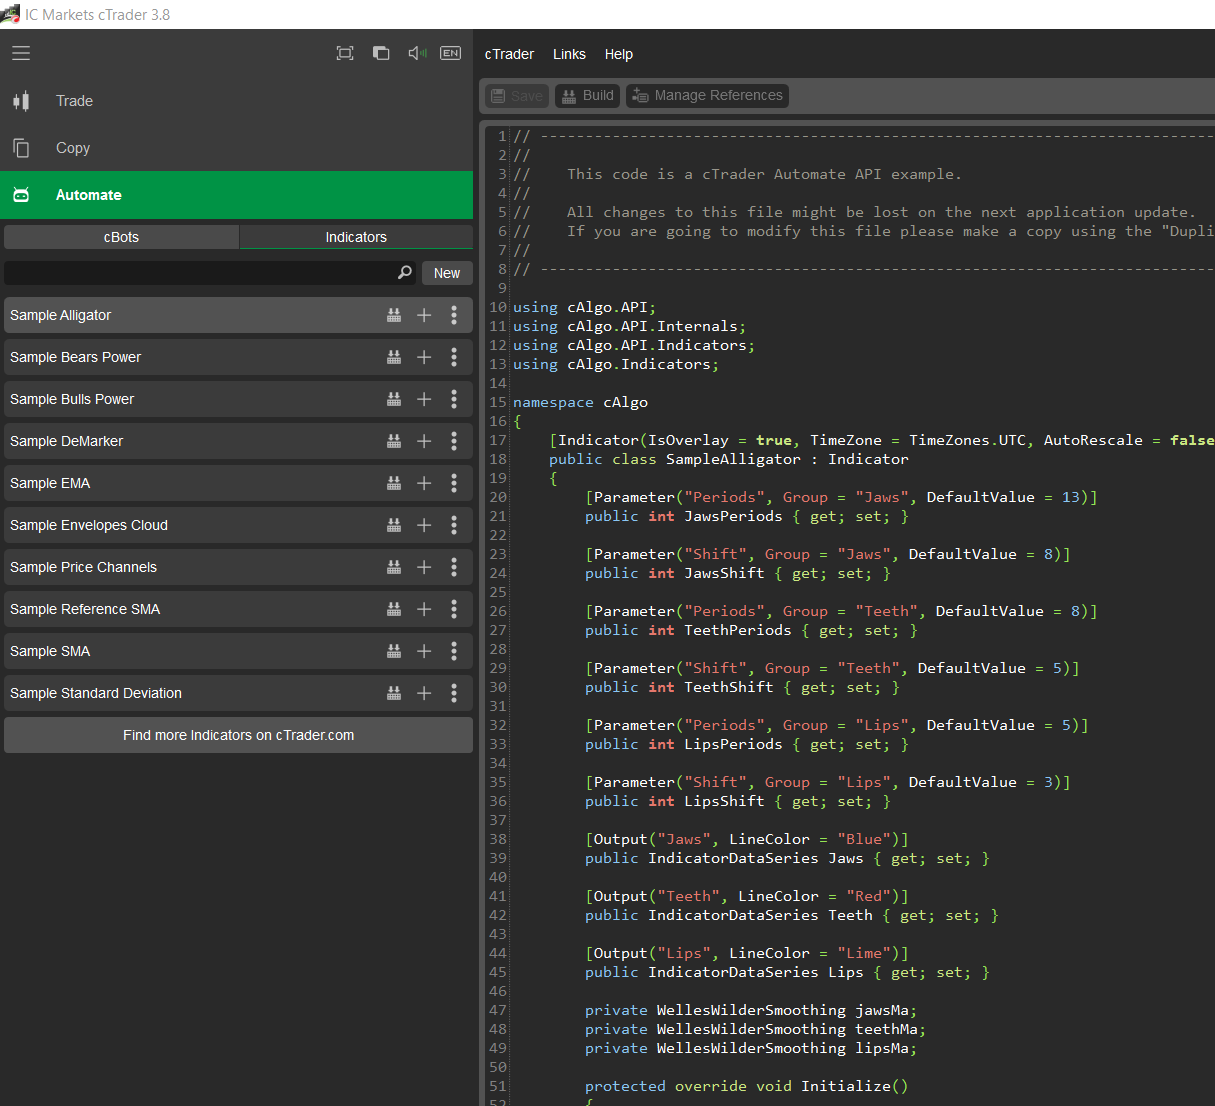
Task: Build the Sample Alligator indicator
Action: [394, 315]
